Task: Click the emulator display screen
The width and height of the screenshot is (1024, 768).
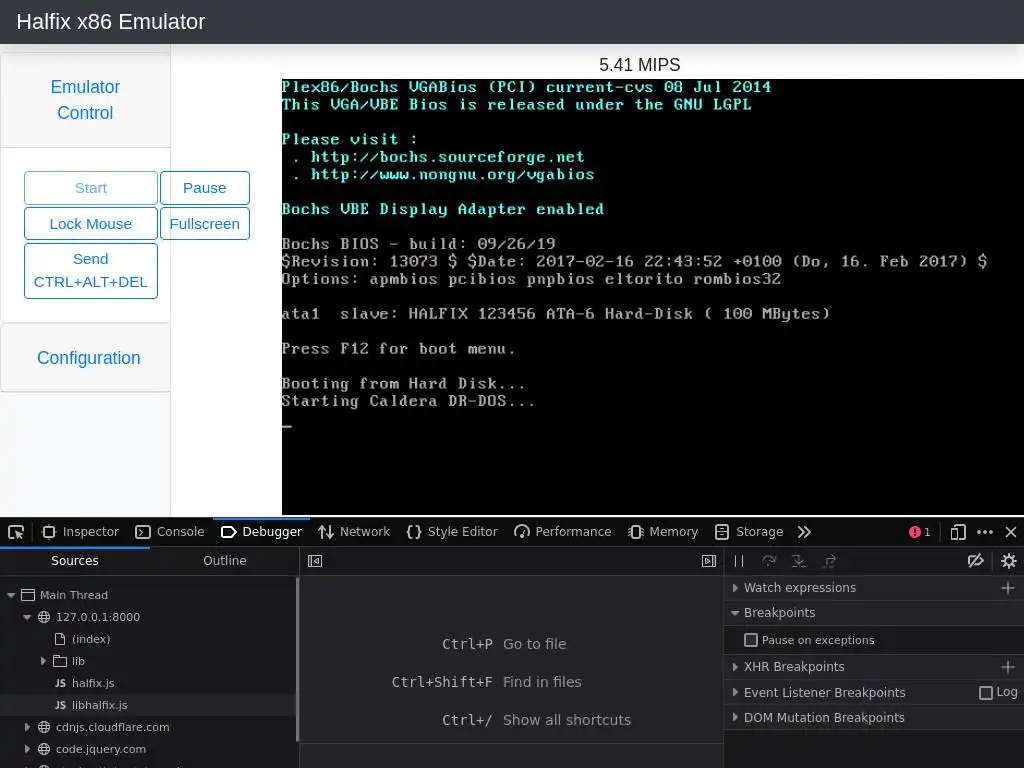Action: pos(652,297)
